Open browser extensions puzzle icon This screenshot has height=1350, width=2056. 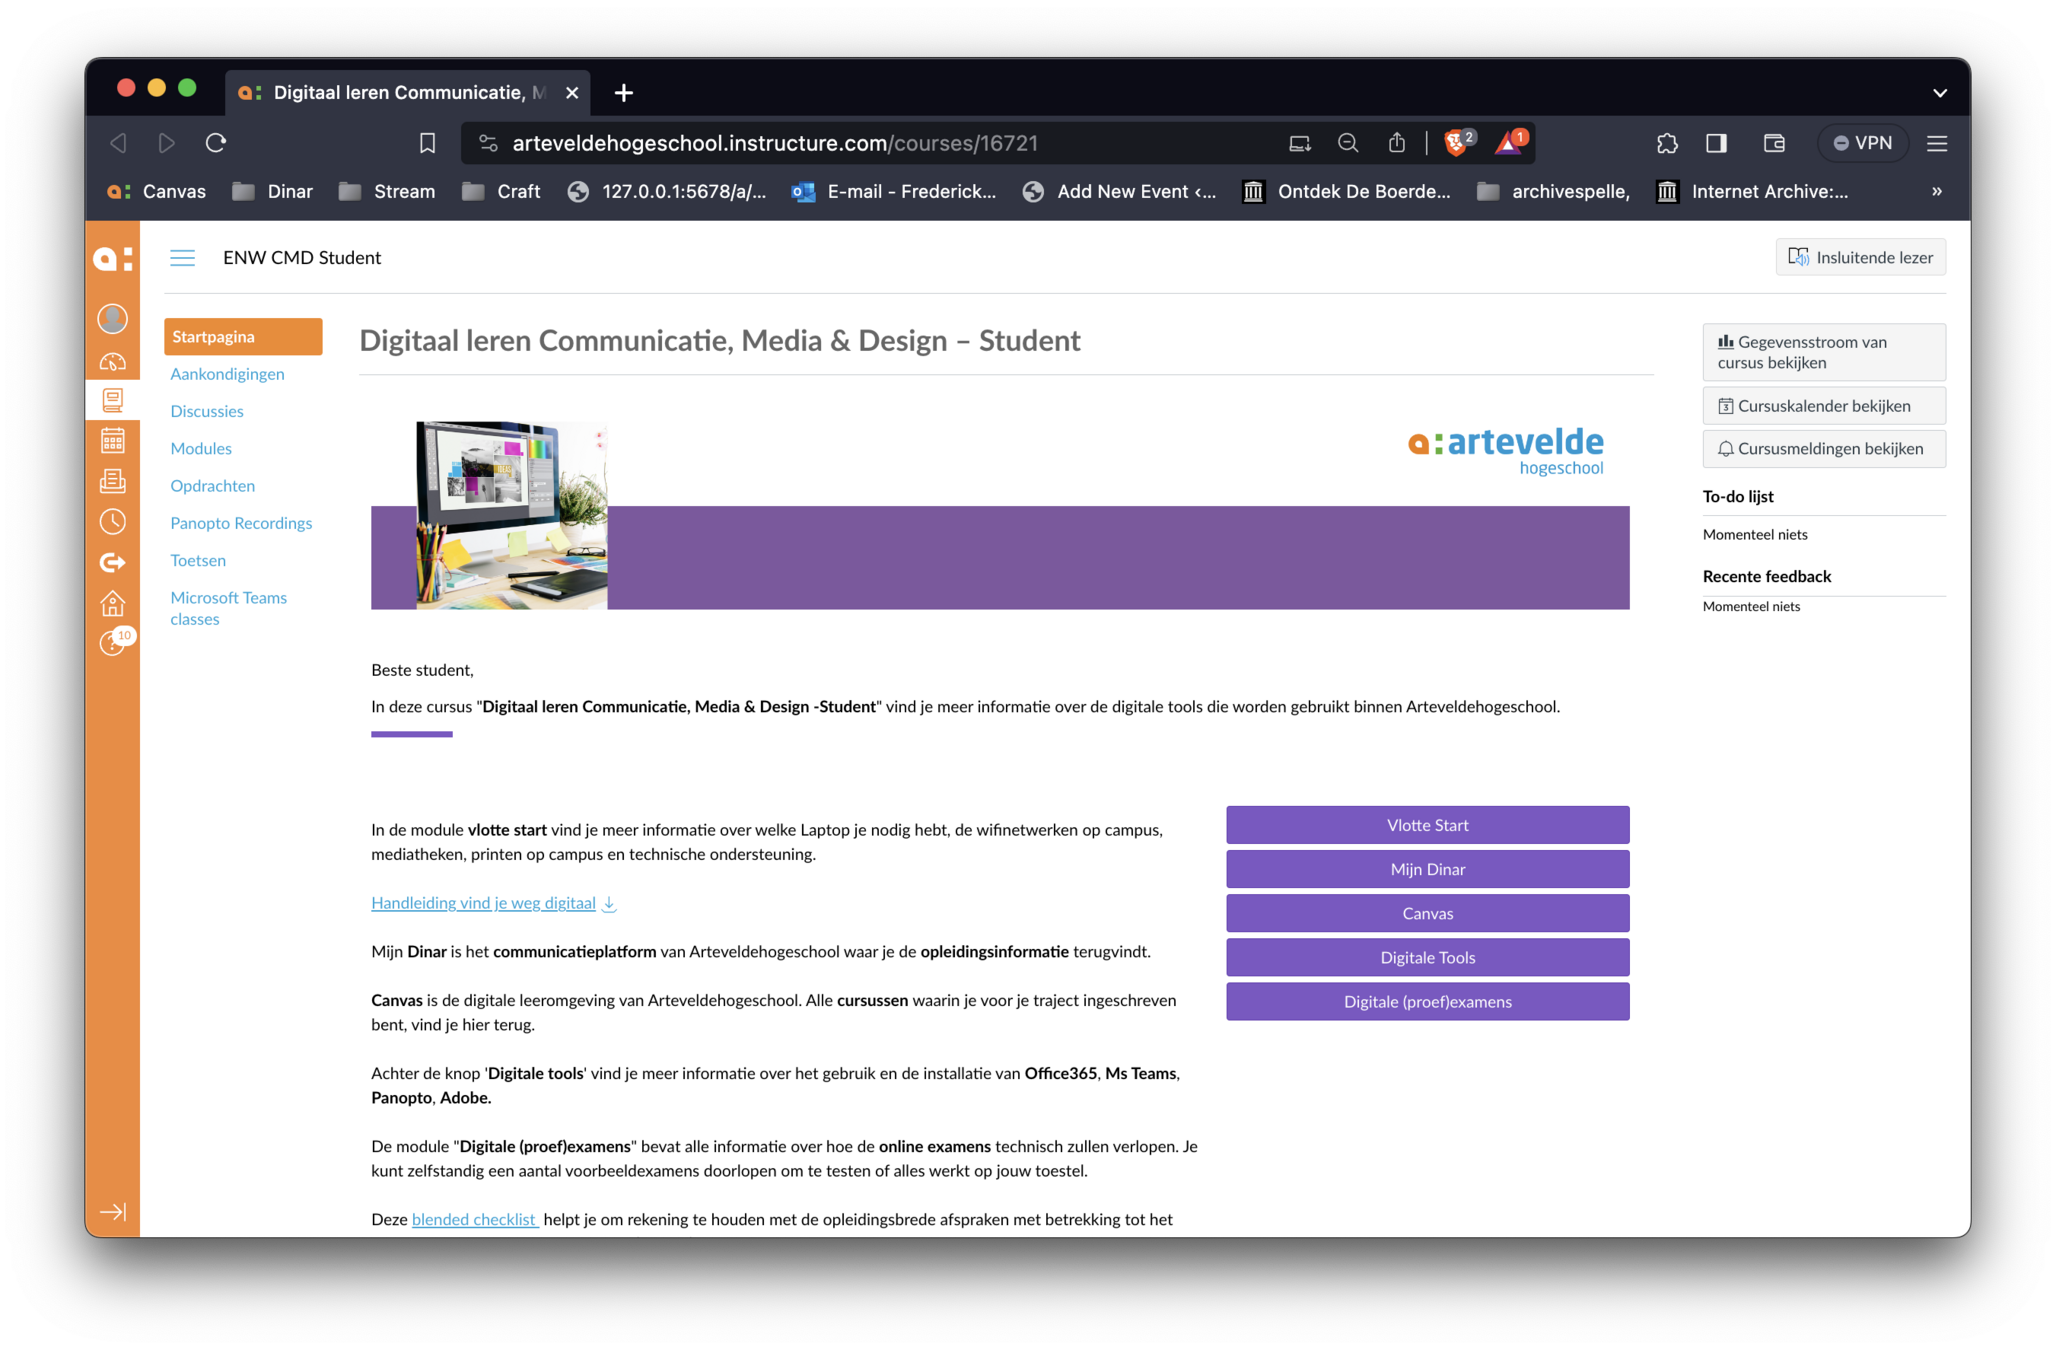pyautogui.click(x=1666, y=143)
